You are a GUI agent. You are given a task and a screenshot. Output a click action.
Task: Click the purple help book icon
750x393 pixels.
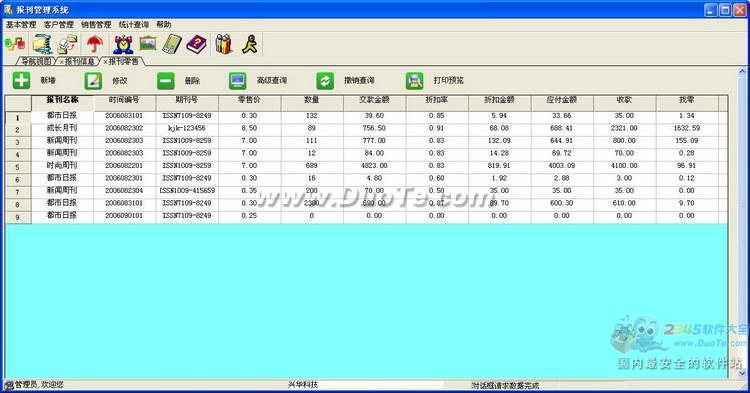tap(196, 44)
